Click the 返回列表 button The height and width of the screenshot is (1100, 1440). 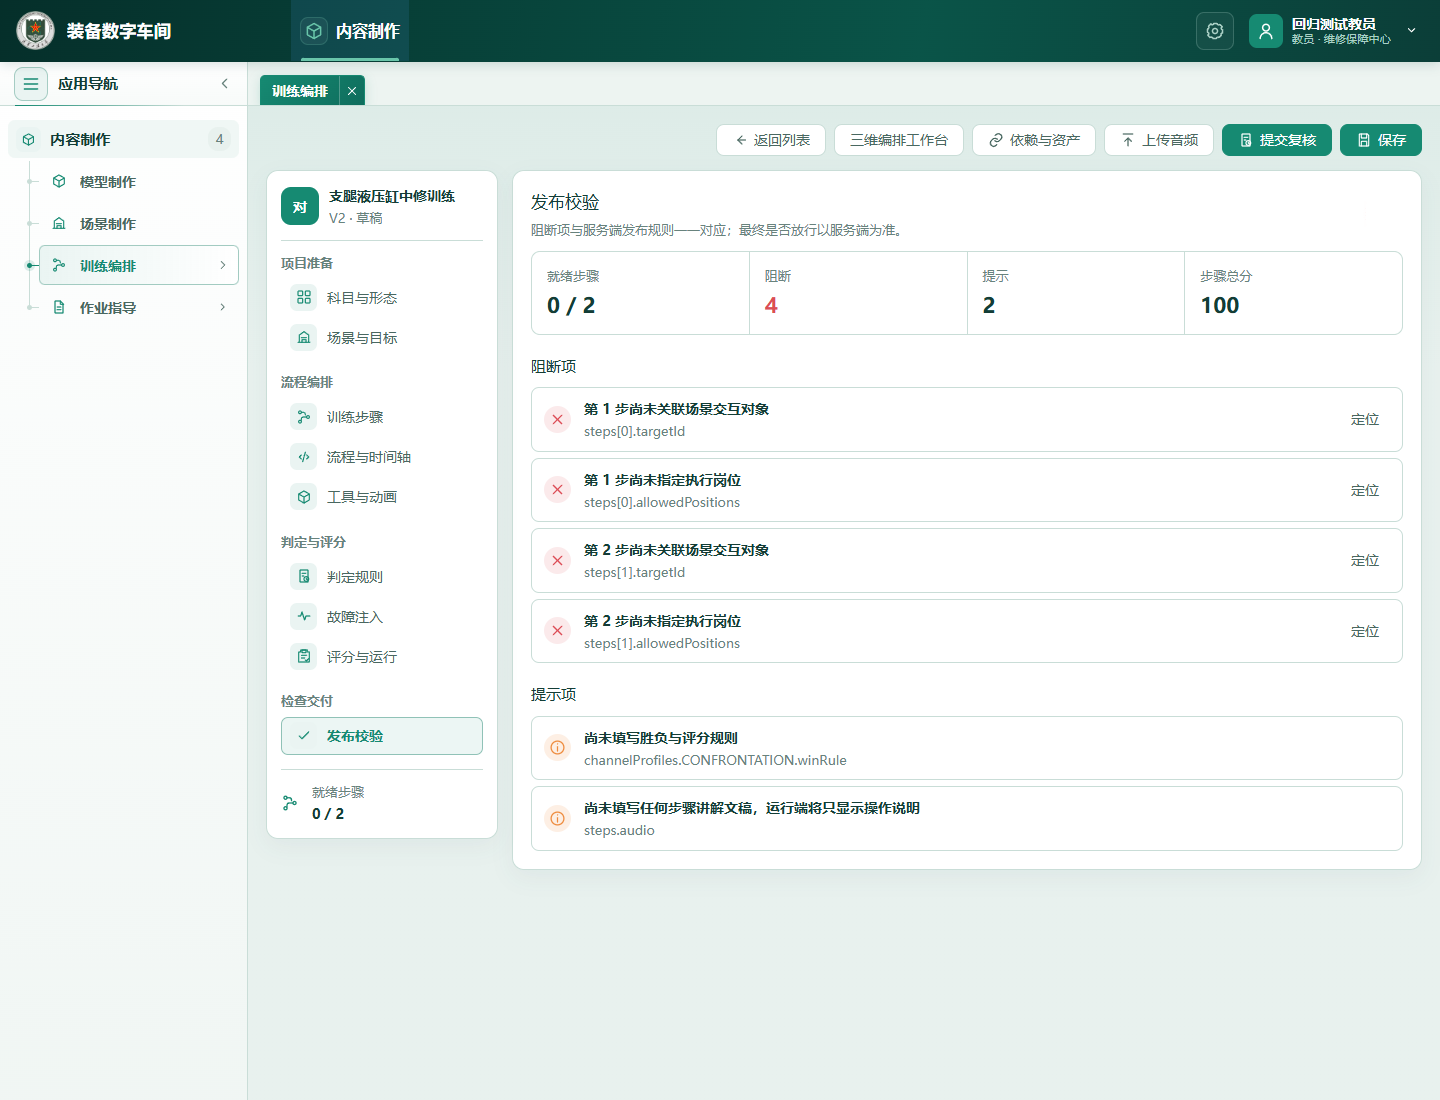[771, 140]
